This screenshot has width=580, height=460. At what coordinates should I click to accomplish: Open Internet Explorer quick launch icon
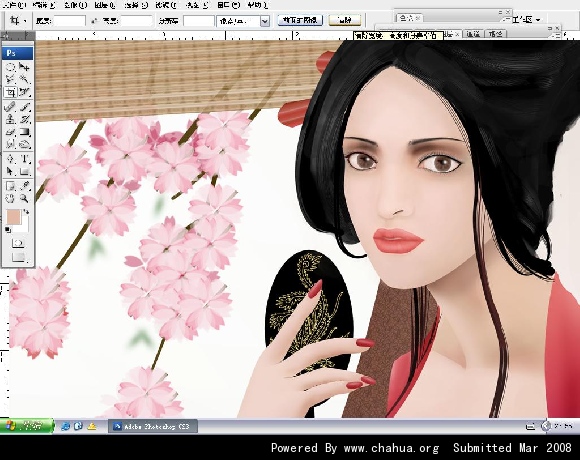pos(65,426)
